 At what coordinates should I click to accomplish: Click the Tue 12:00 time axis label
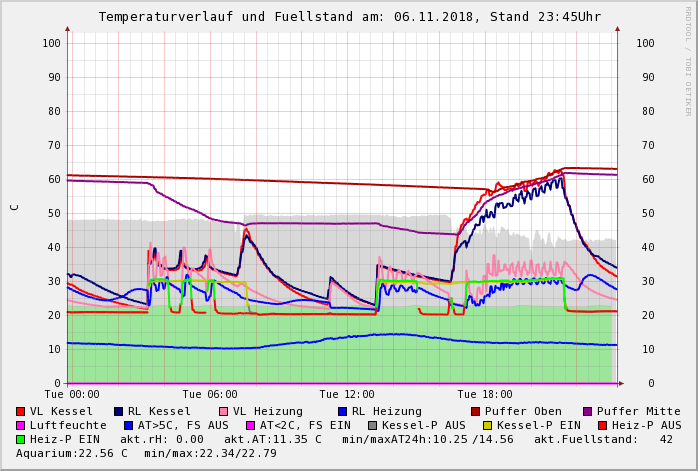347,395
